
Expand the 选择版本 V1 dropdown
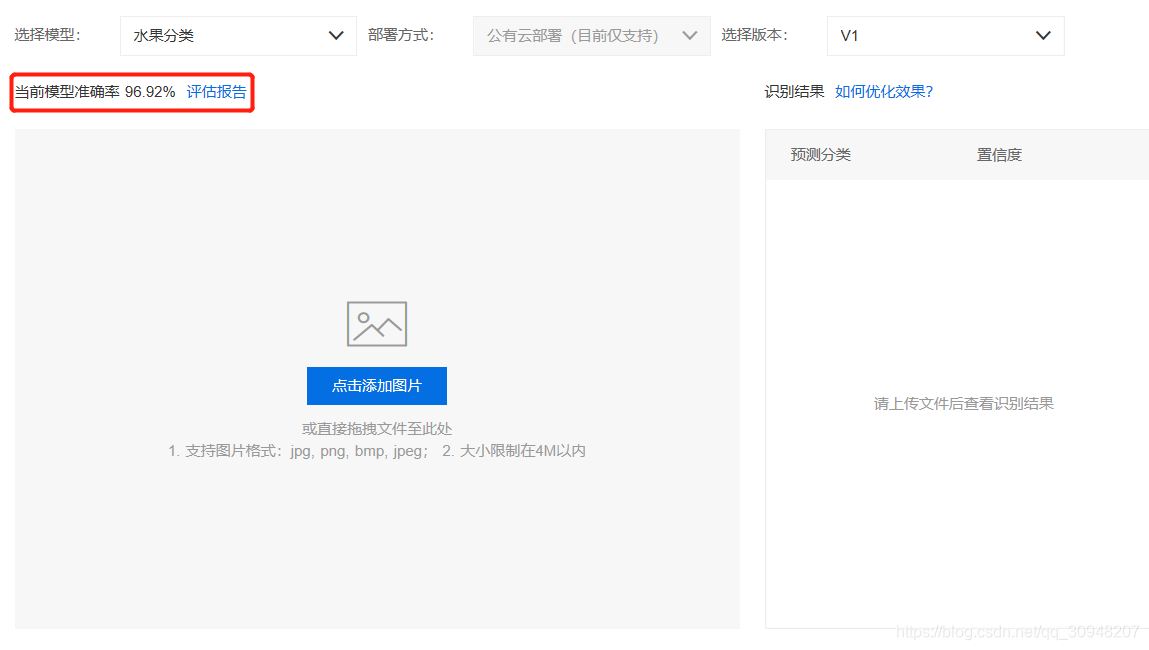click(944, 35)
